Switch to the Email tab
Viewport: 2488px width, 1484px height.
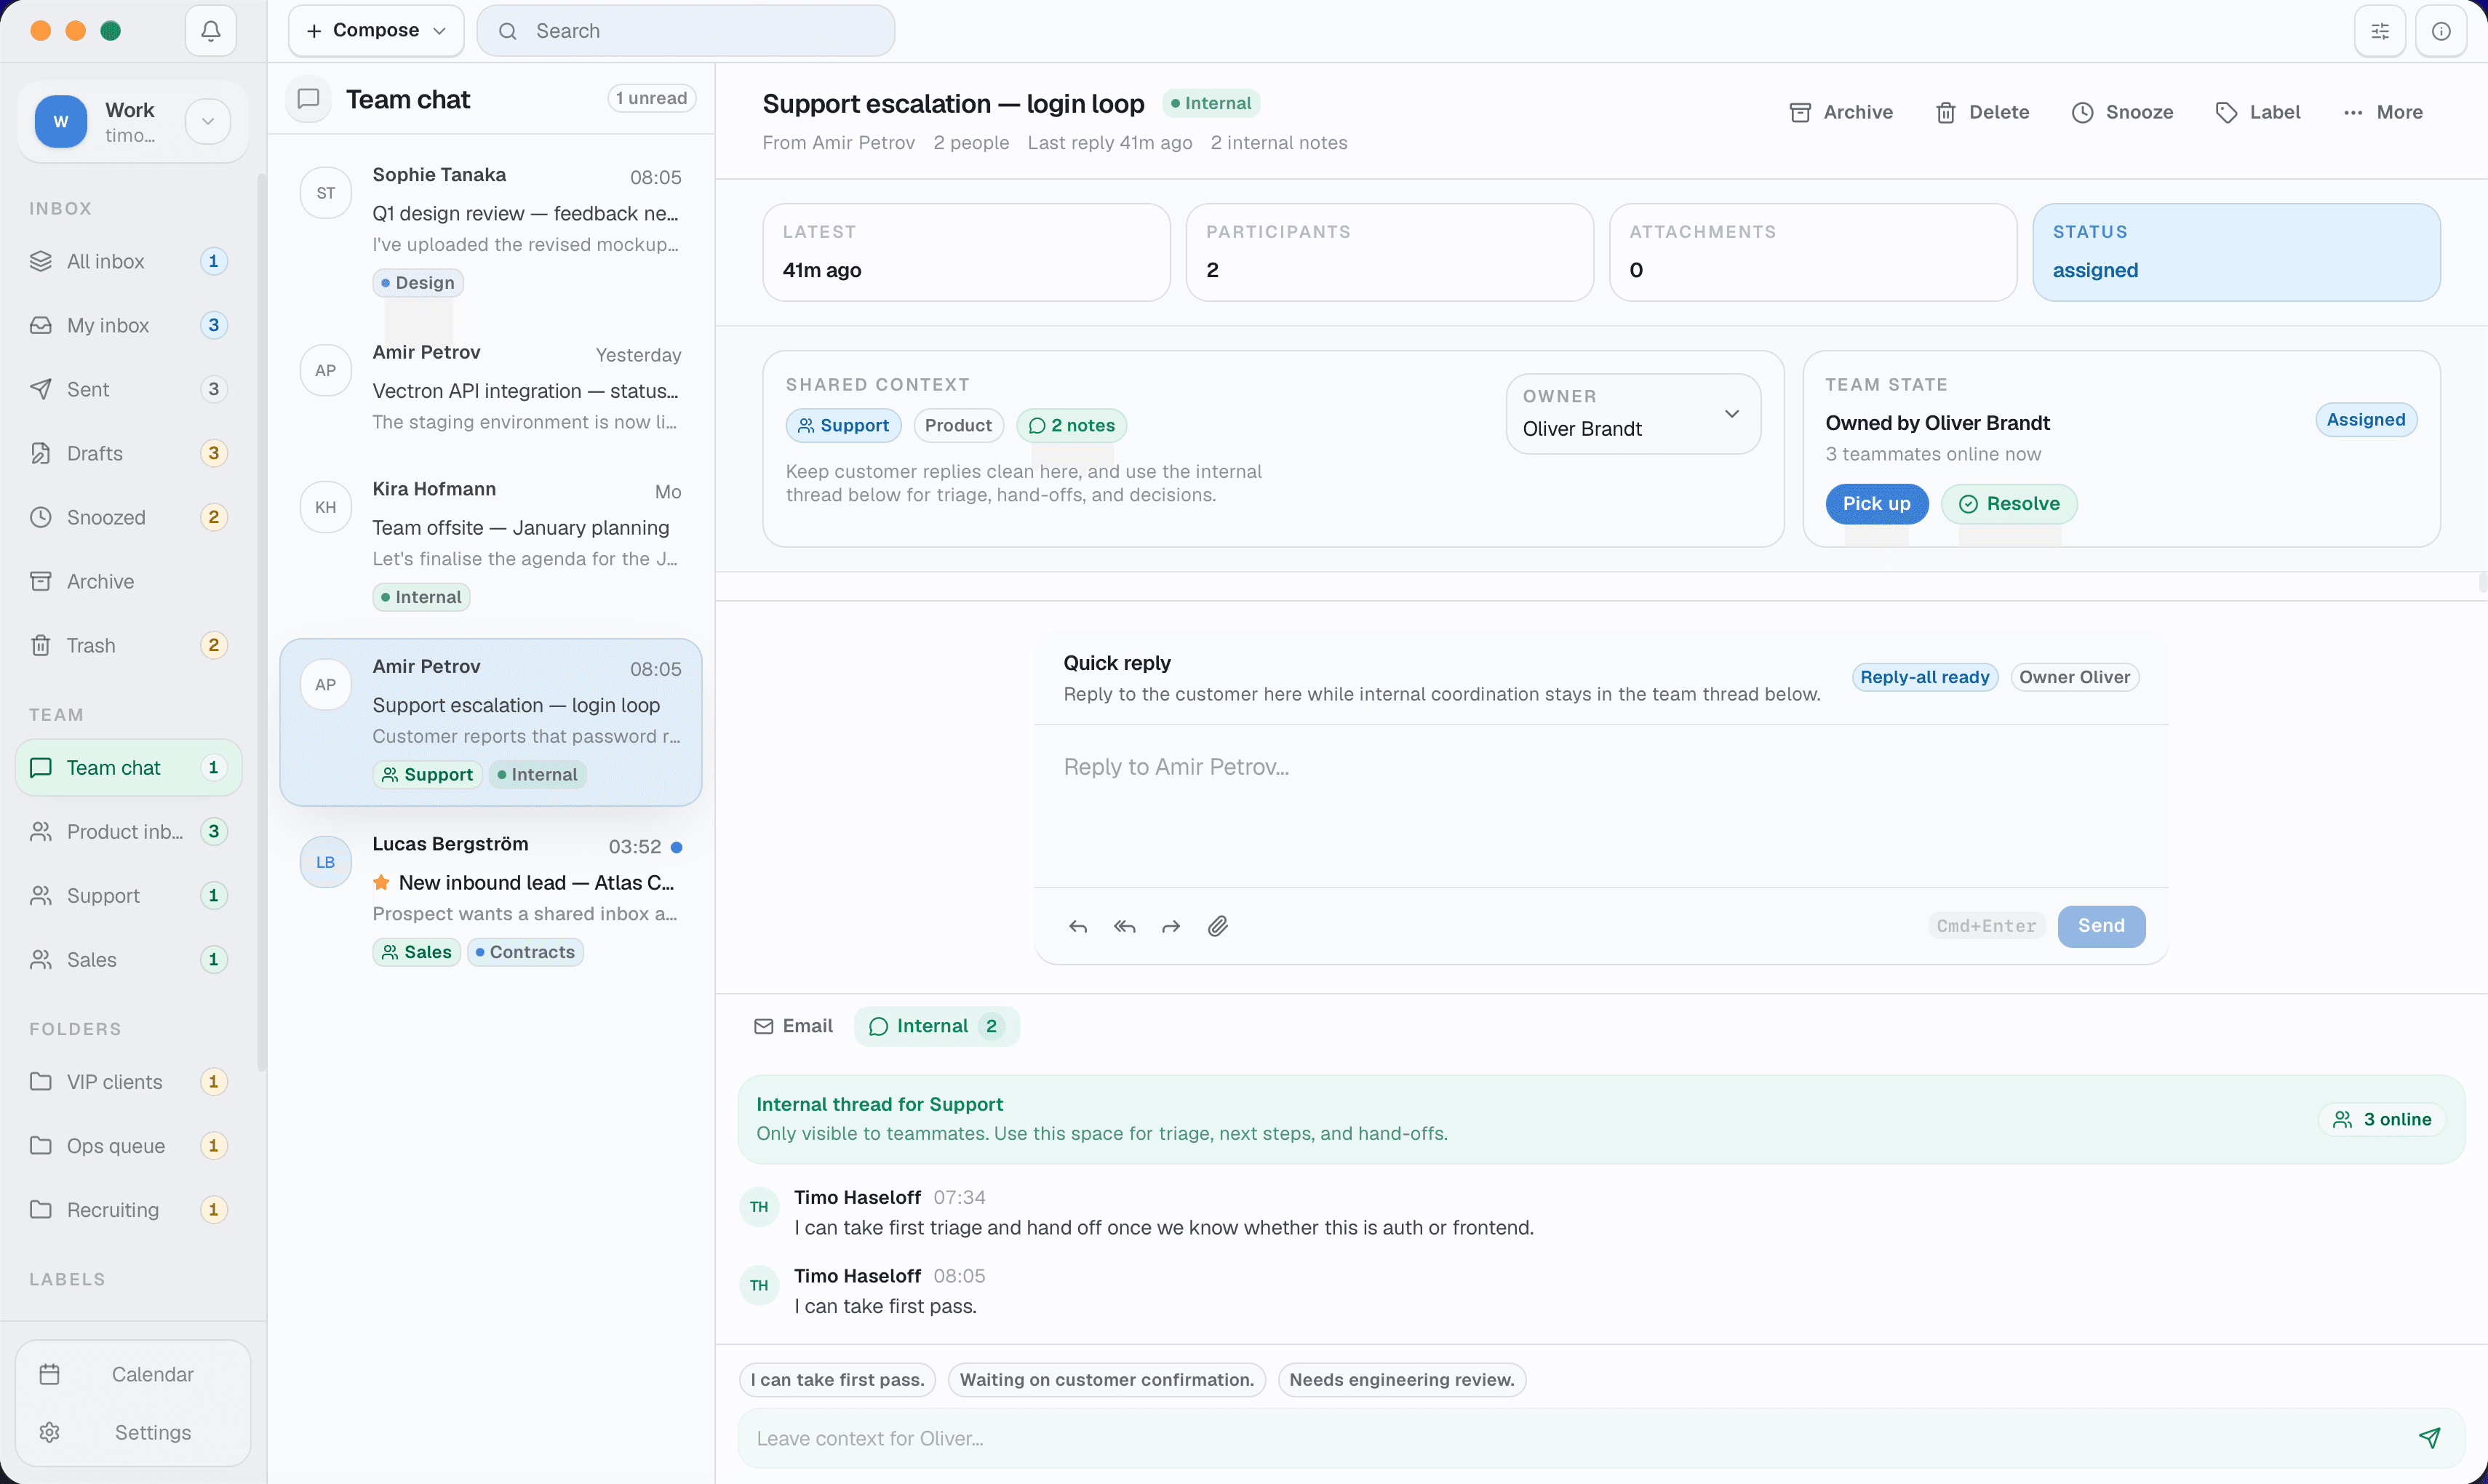pos(793,1026)
